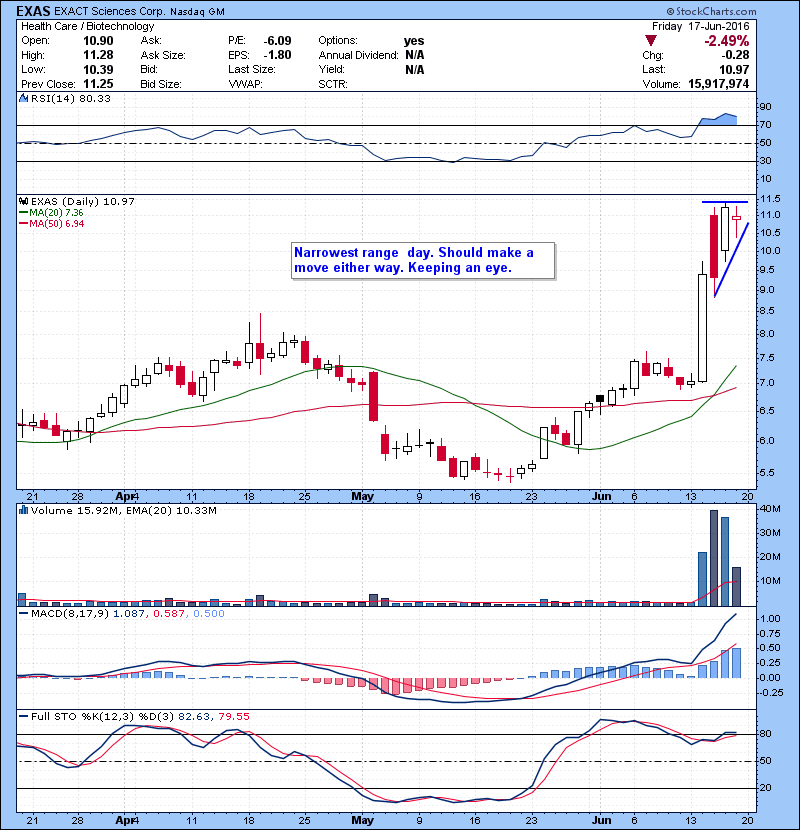Click the MACD signal value 0.587
The image size is (800, 830).
[x=168, y=614]
